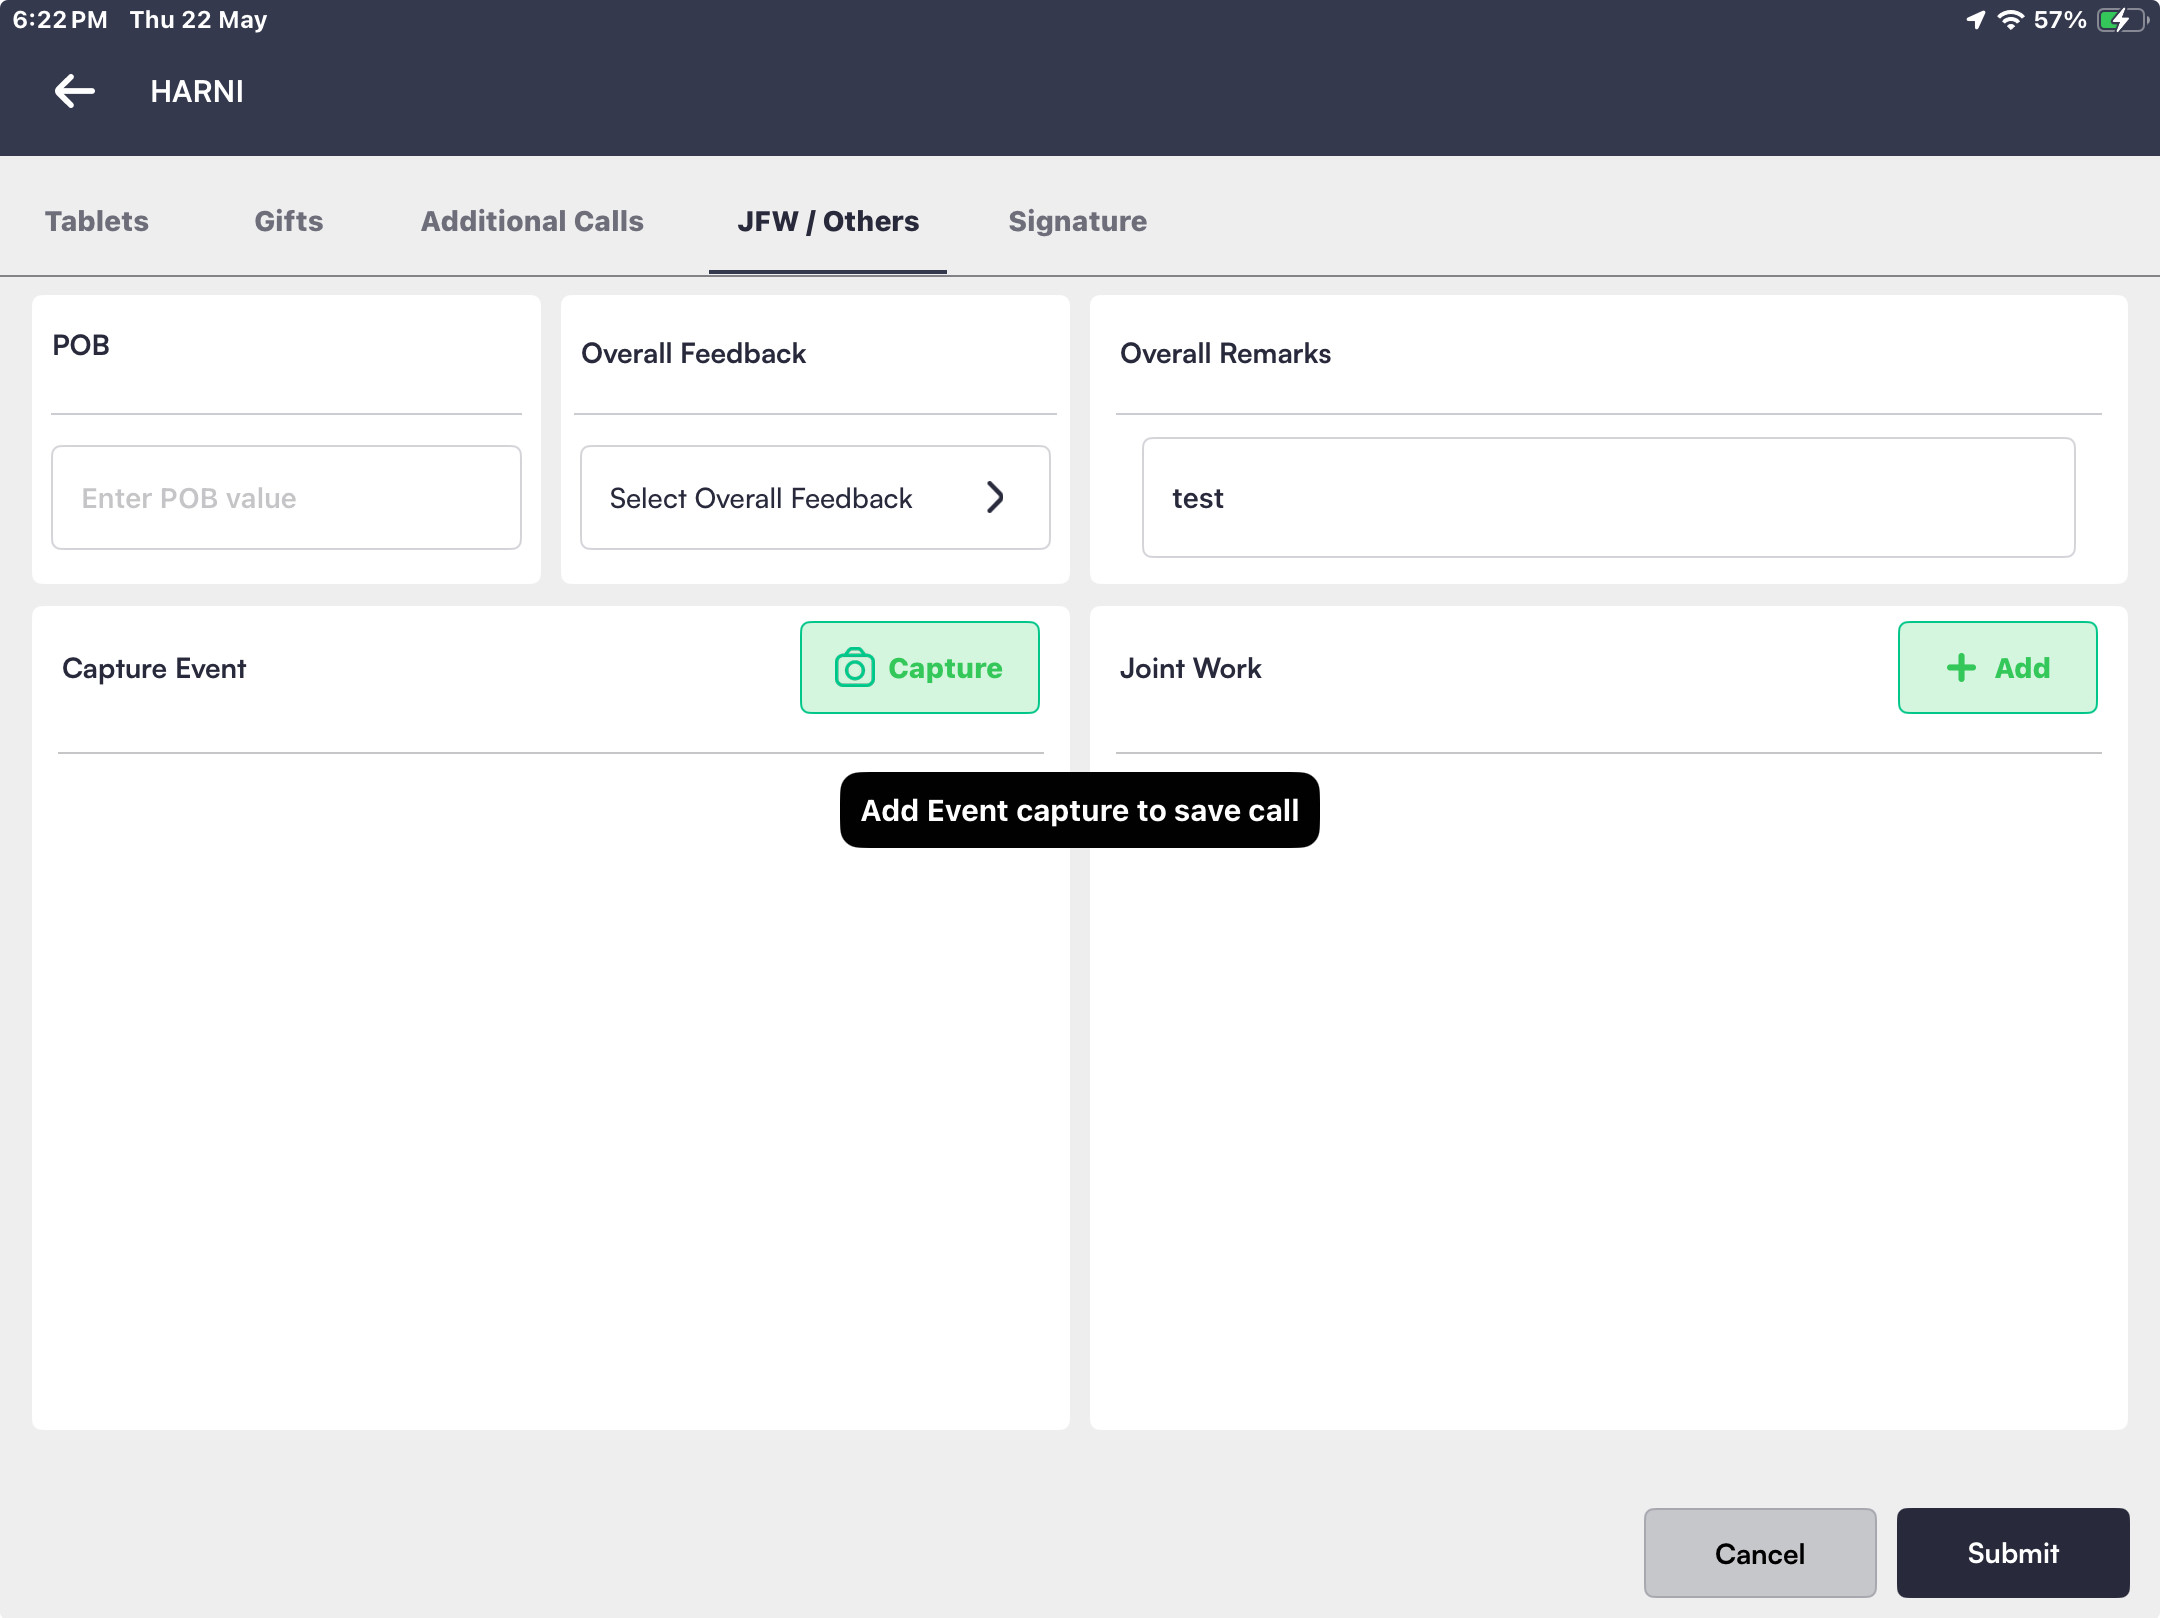Tap the battery indicator in status bar
This screenshot has height=1618, width=2160.
pos(2122,20)
